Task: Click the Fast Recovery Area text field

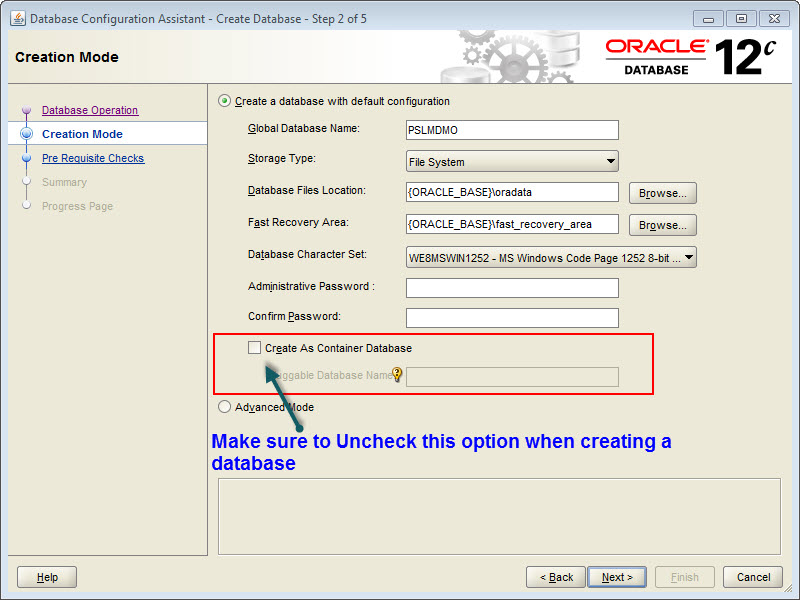Action: [512, 224]
